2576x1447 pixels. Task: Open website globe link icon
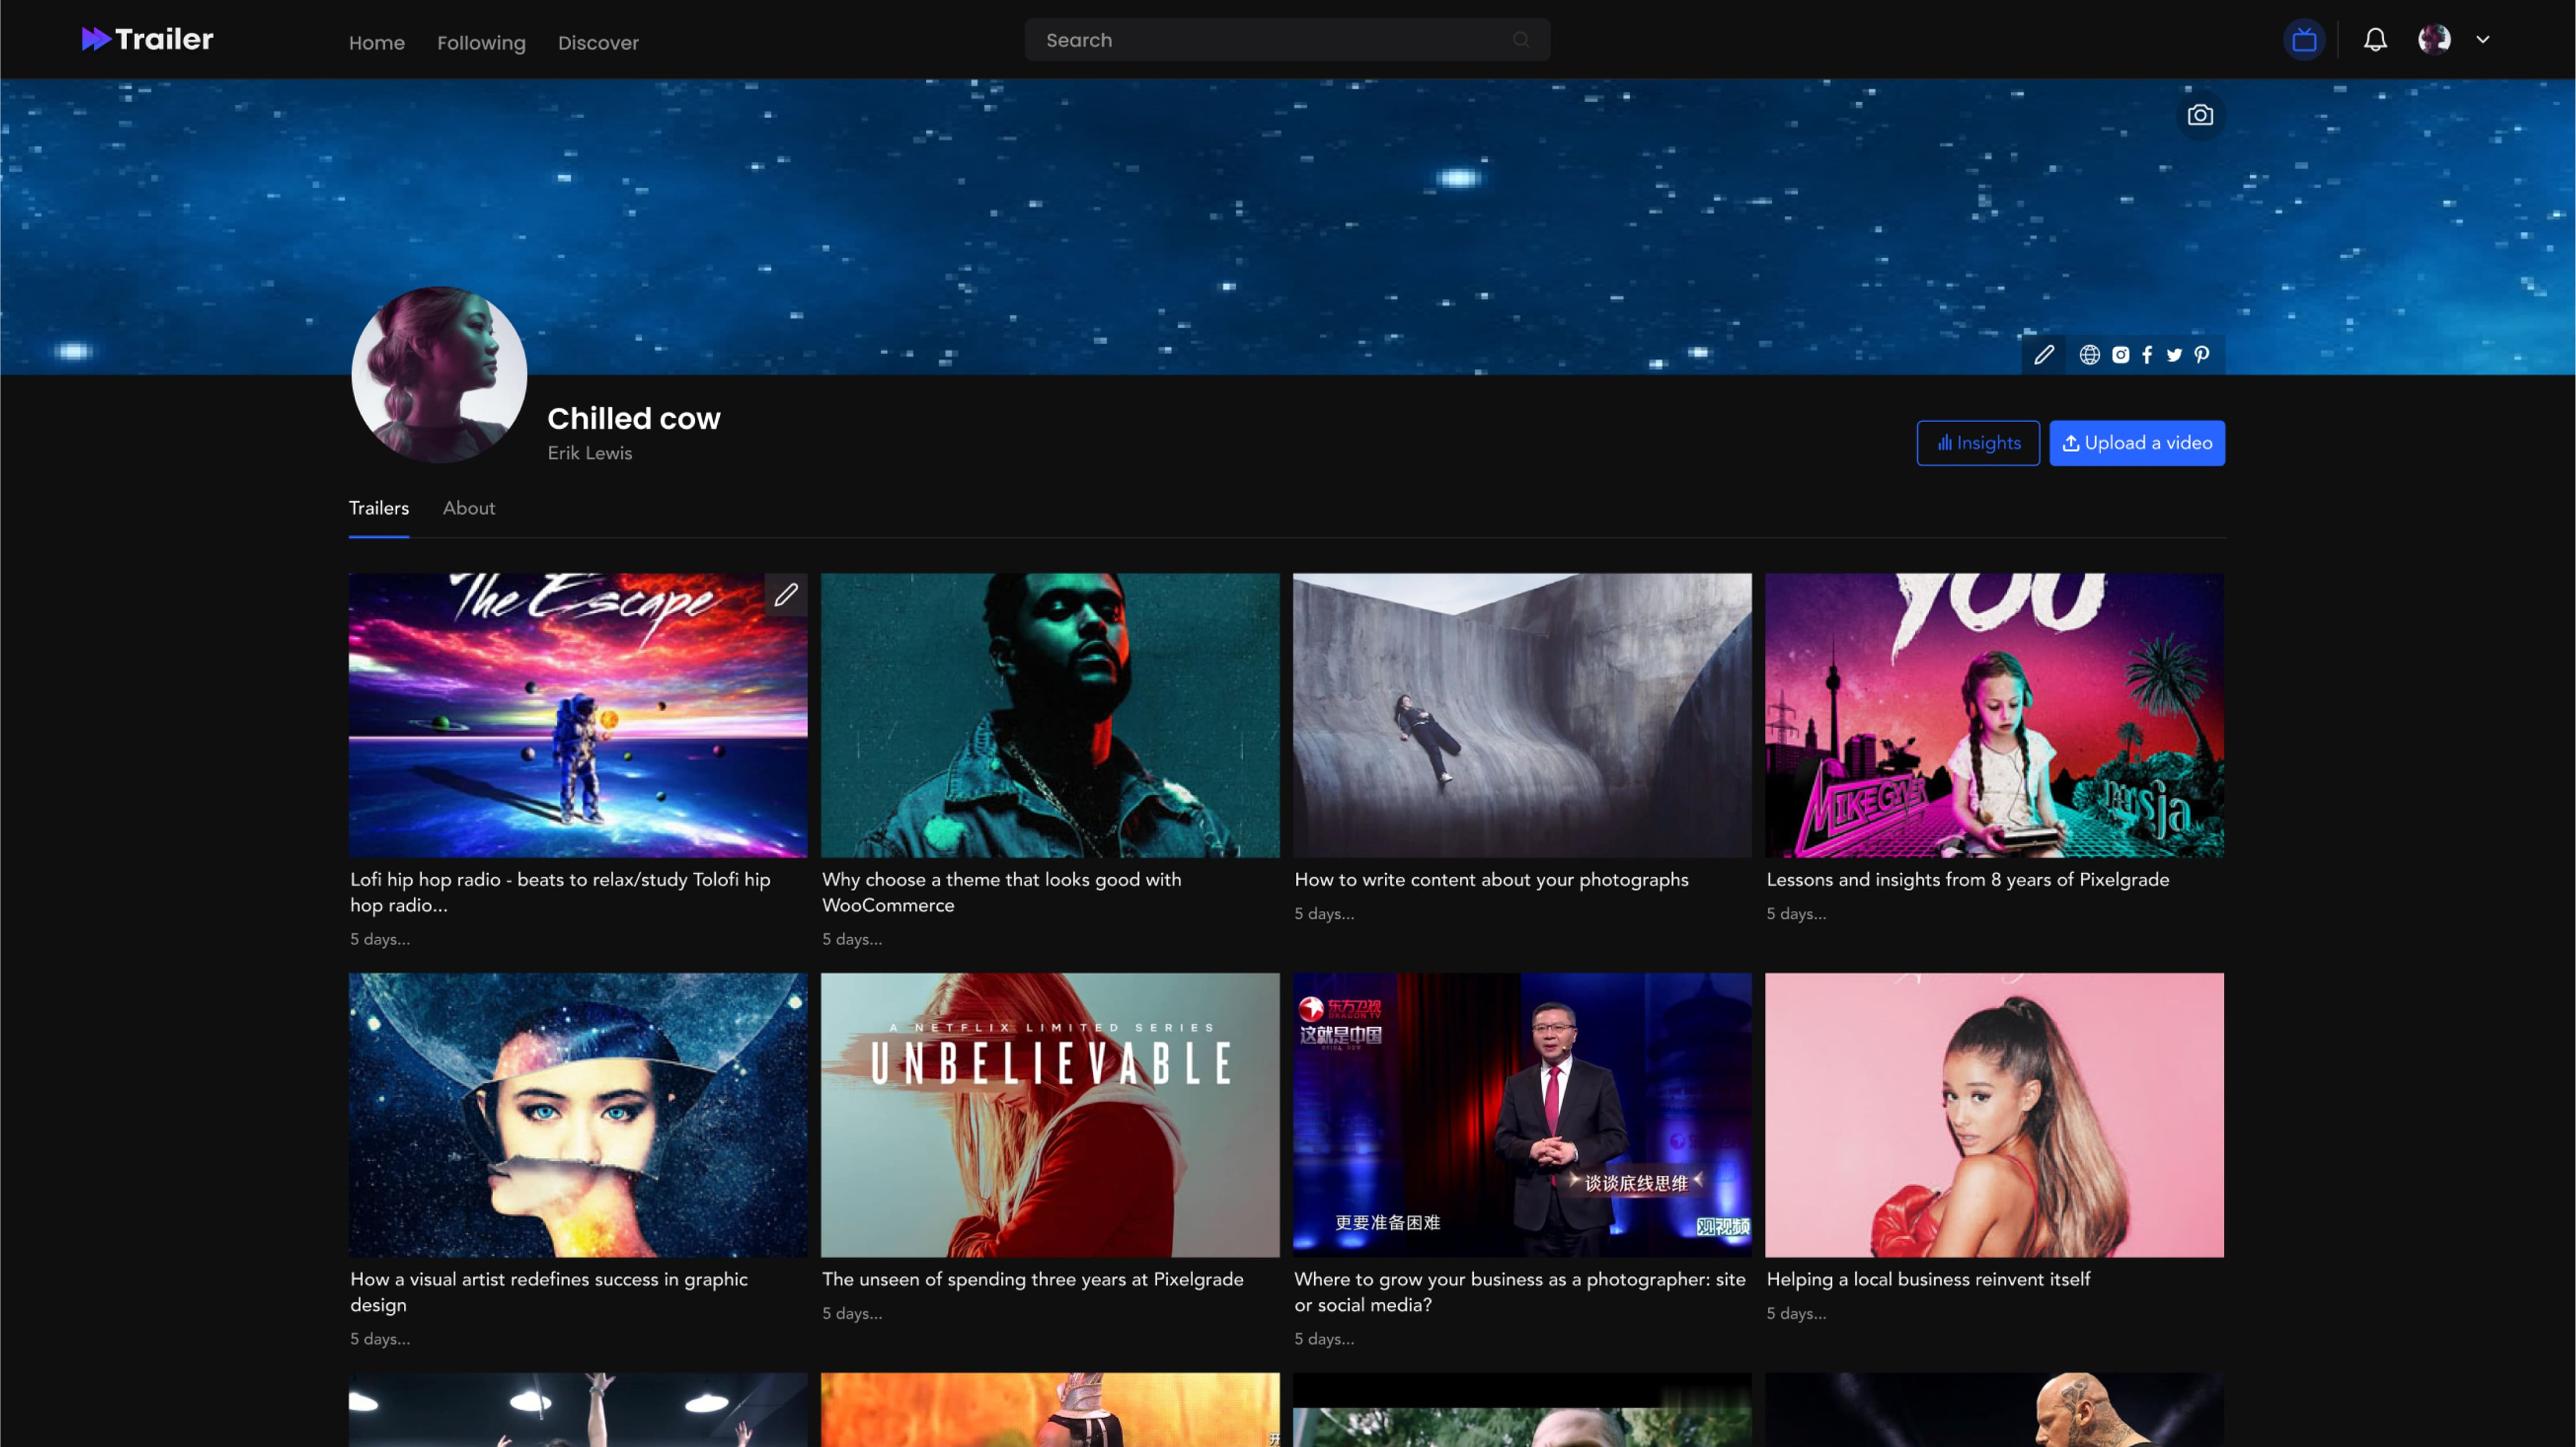2089,355
